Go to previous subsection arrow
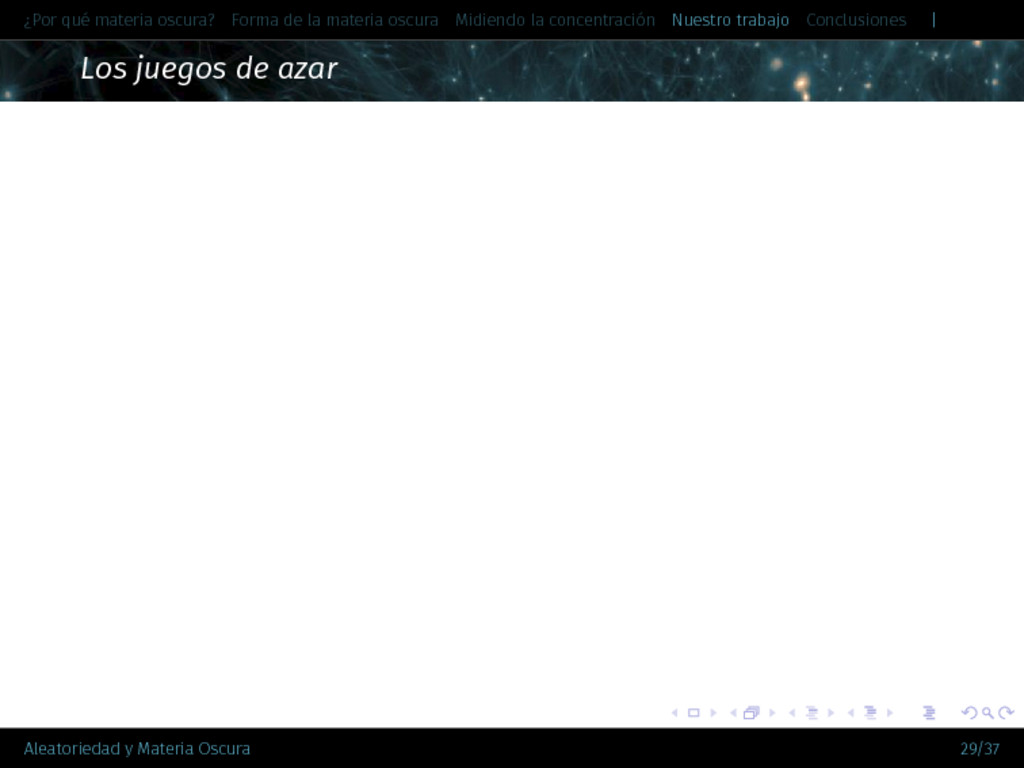This screenshot has width=1024, height=768. (x=792, y=713)
